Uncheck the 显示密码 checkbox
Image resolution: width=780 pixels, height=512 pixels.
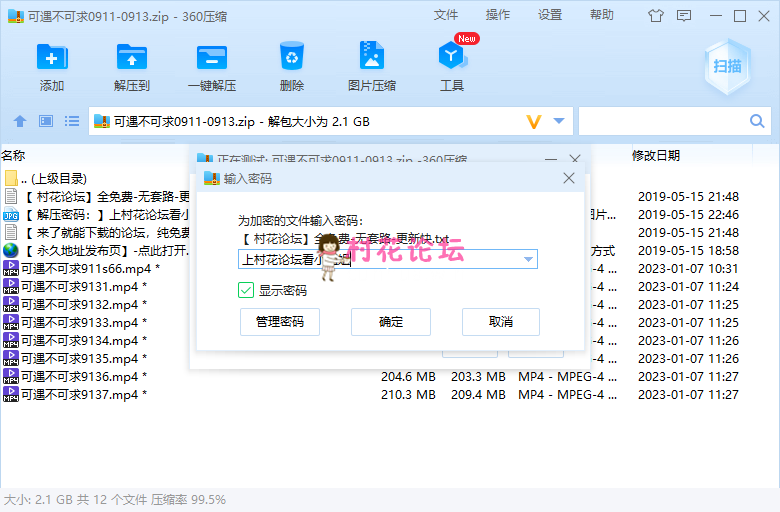246,290
